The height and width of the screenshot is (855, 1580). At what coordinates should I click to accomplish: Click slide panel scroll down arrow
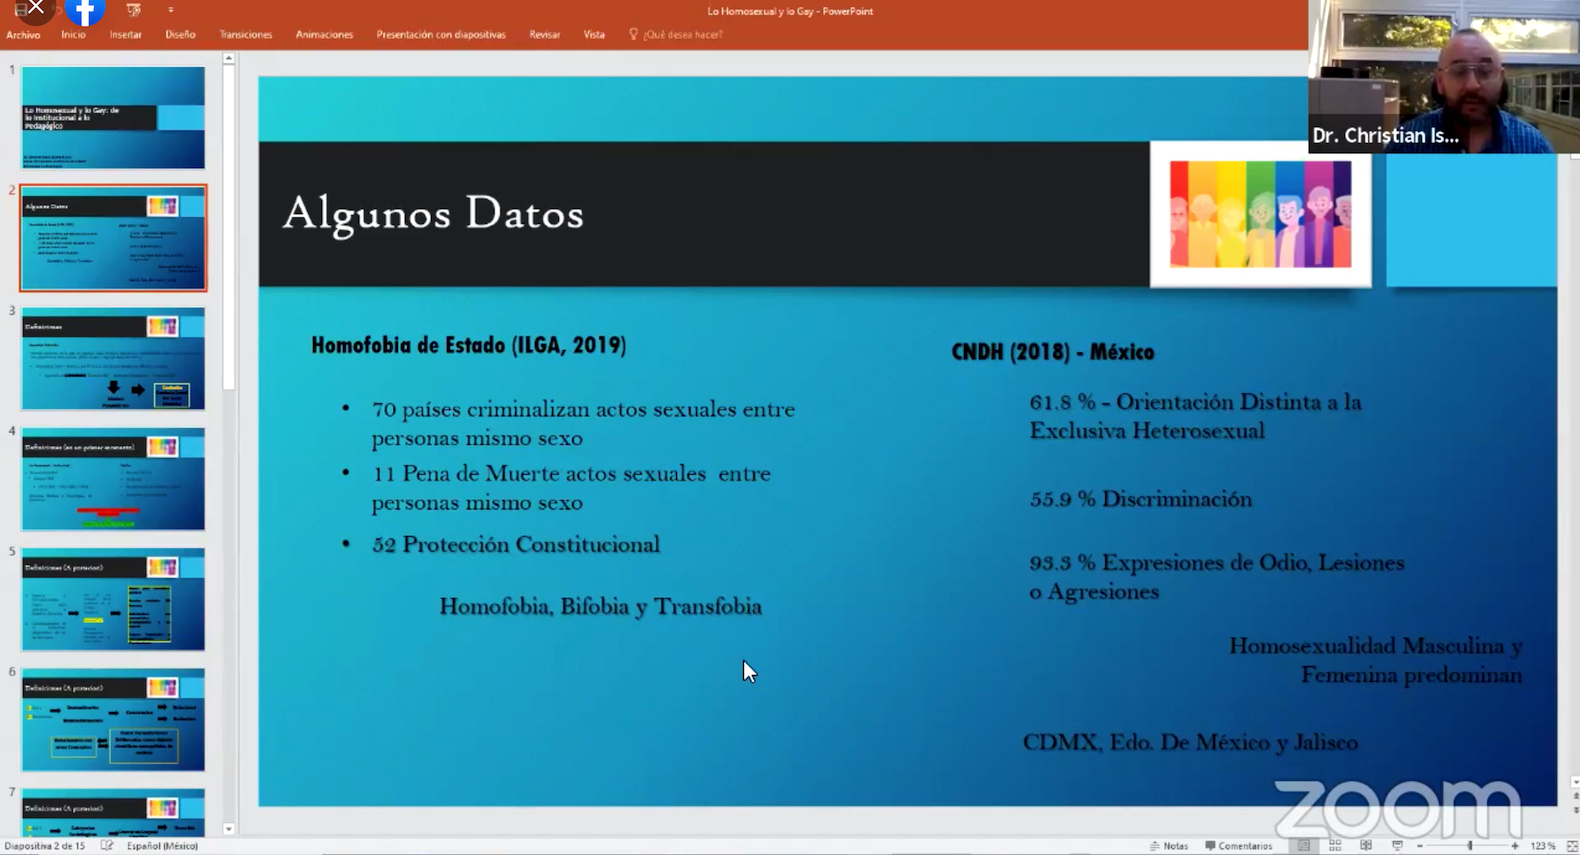click(x=229, y=829)
